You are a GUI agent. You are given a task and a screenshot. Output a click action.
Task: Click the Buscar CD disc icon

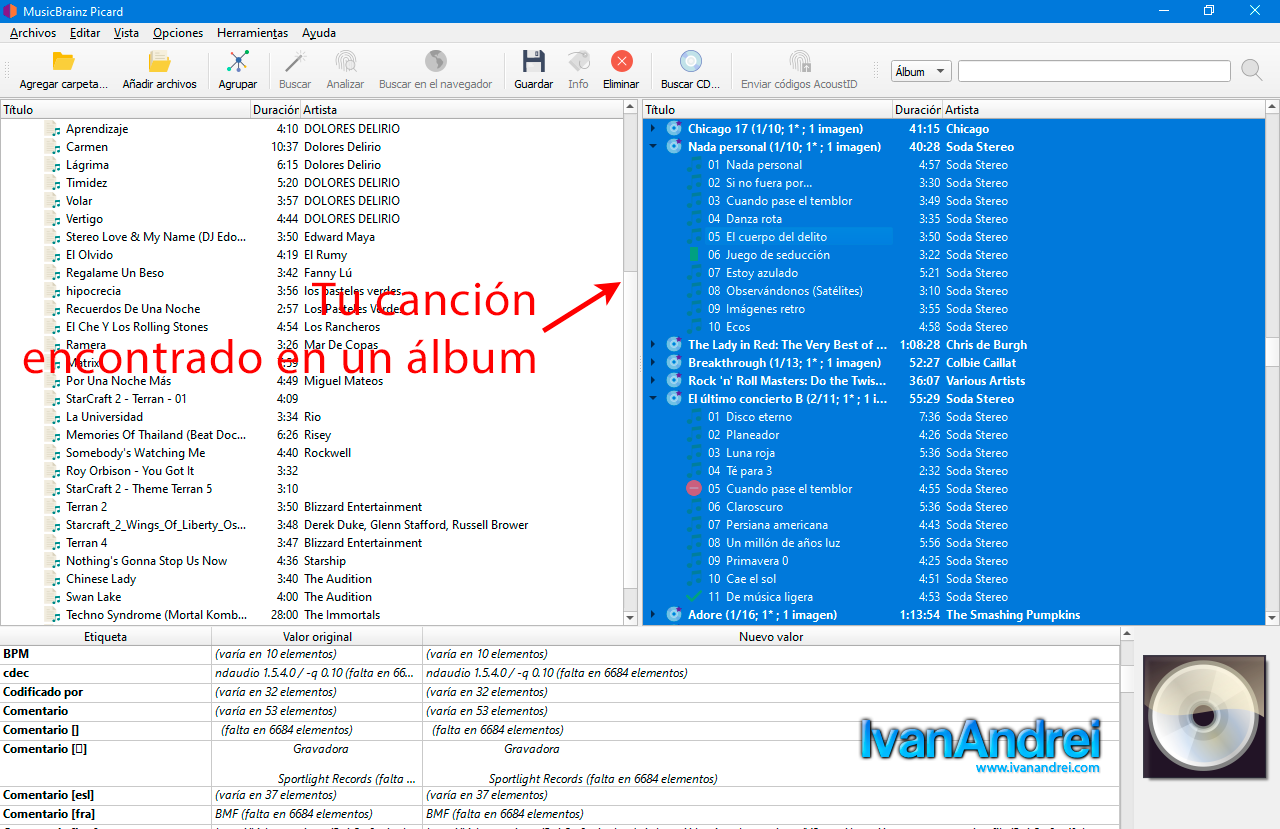690,61
